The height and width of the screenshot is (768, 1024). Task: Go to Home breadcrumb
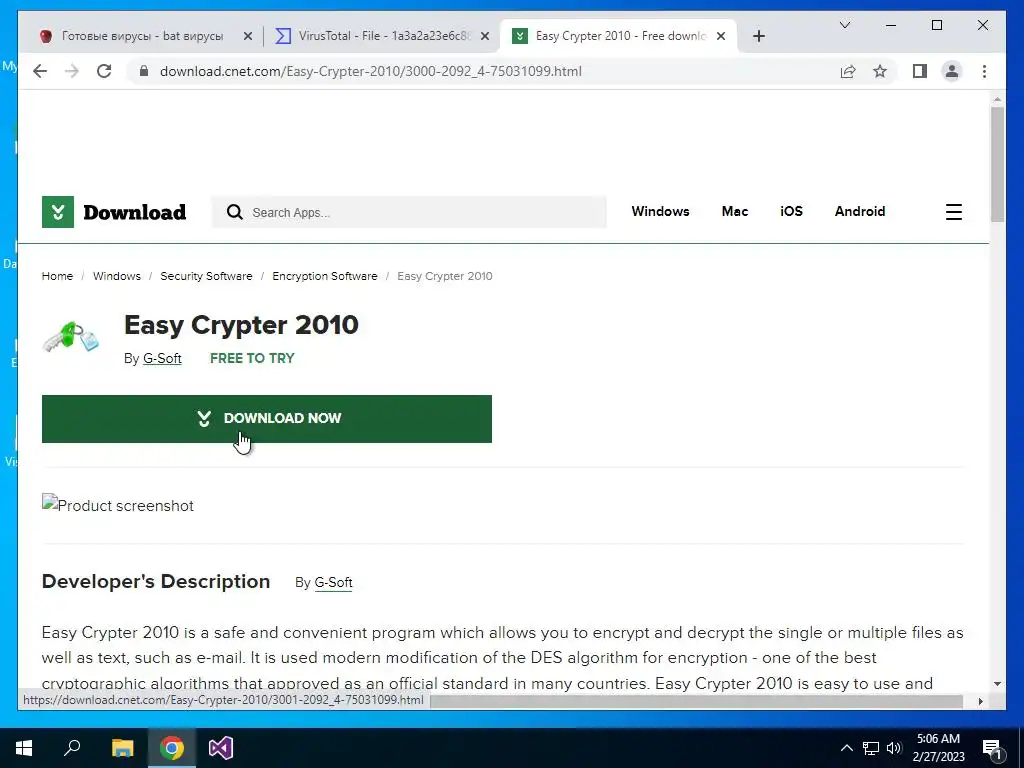click(57, 276)
